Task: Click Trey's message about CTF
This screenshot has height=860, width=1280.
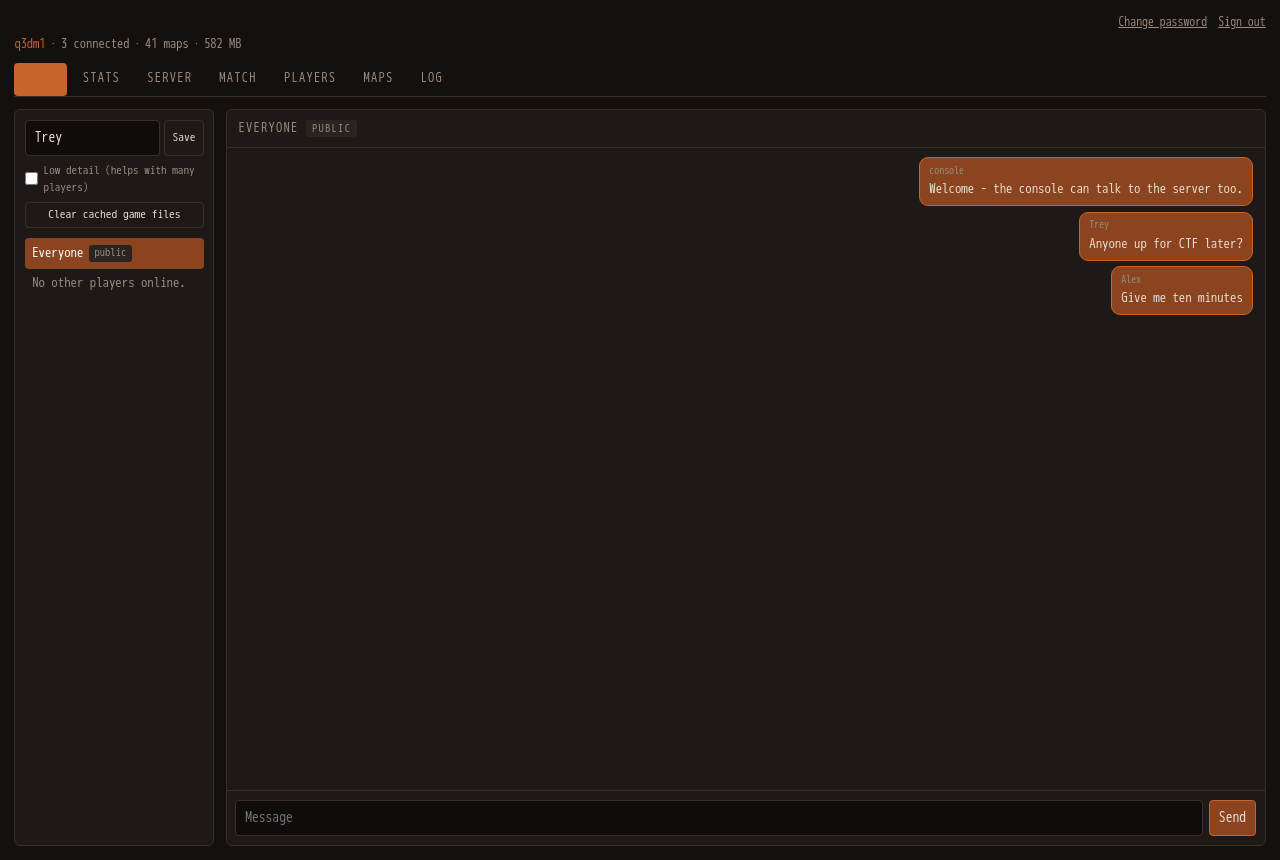Action: pyautogui.click(x=1165, y=236)
